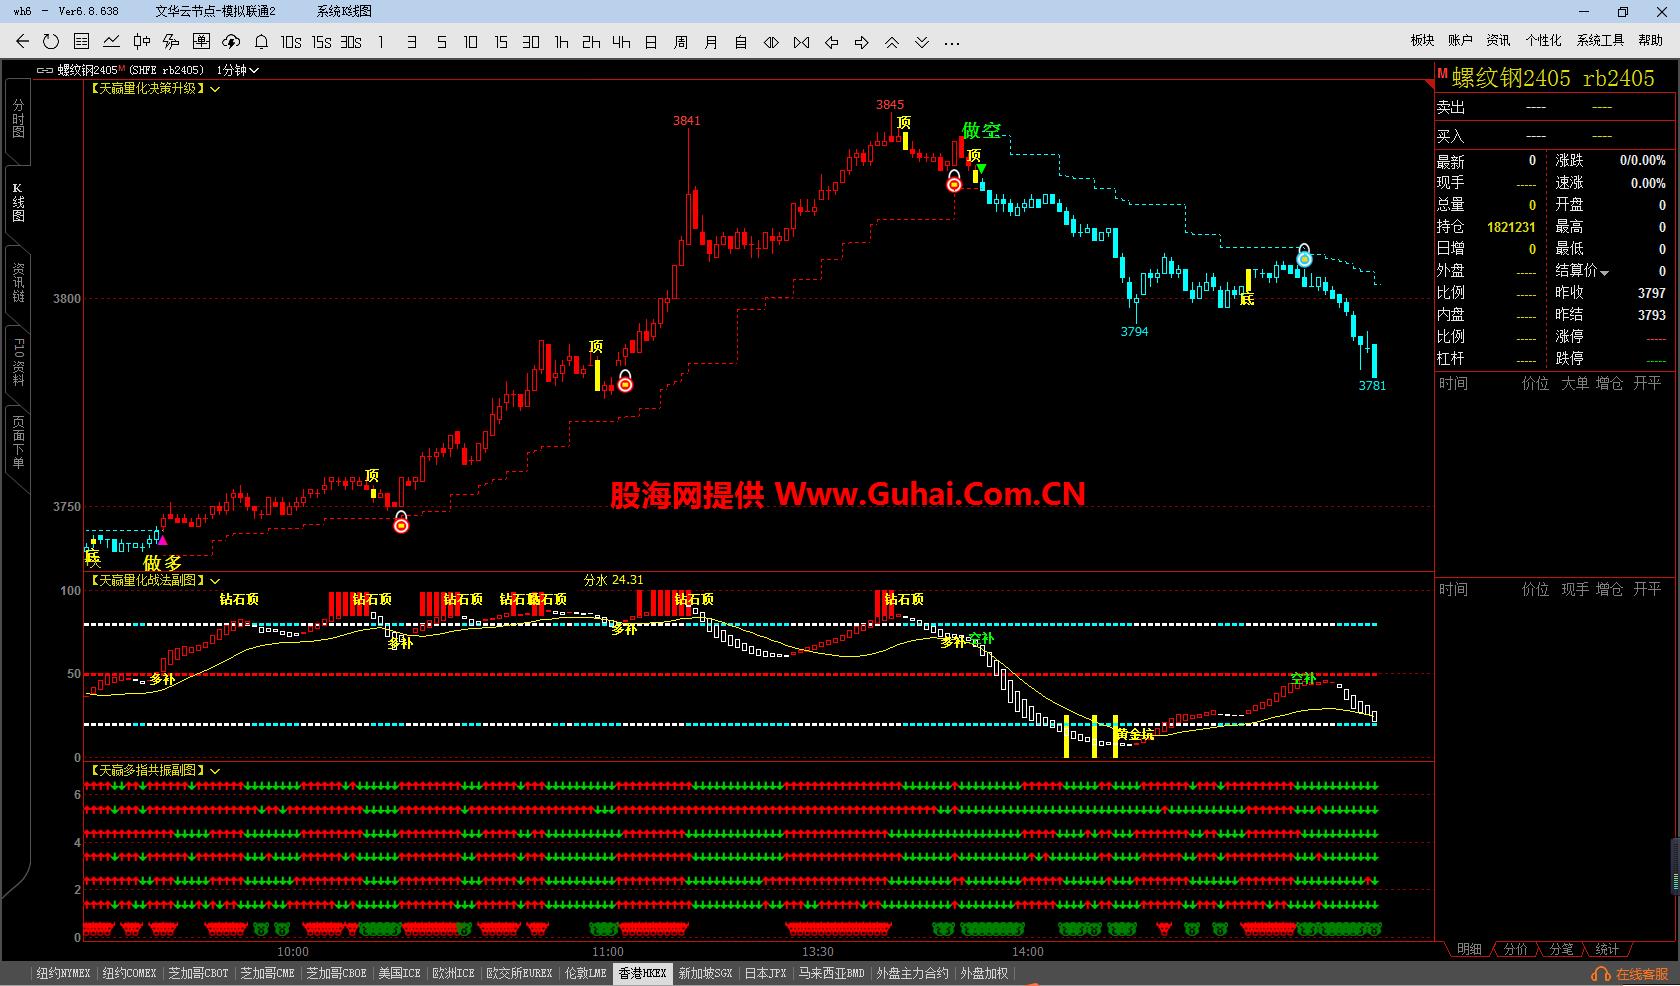Open the price alert bell icon
This screenshot has height=986, width=1680.
pos(260,42)
